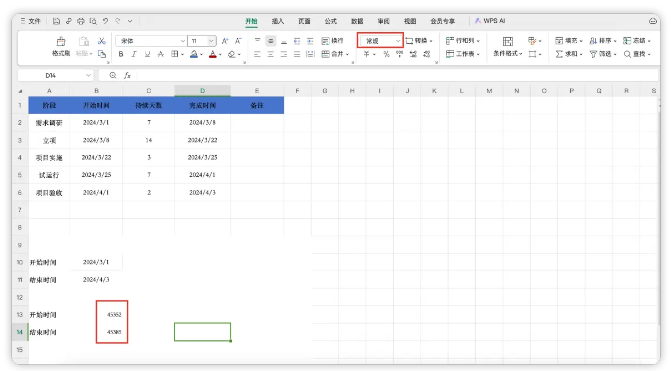Viewport: 671px width, 371px height.
Task: Toggle middle vertical alignment
Action: pyautogui.click(x=270, y=41)
